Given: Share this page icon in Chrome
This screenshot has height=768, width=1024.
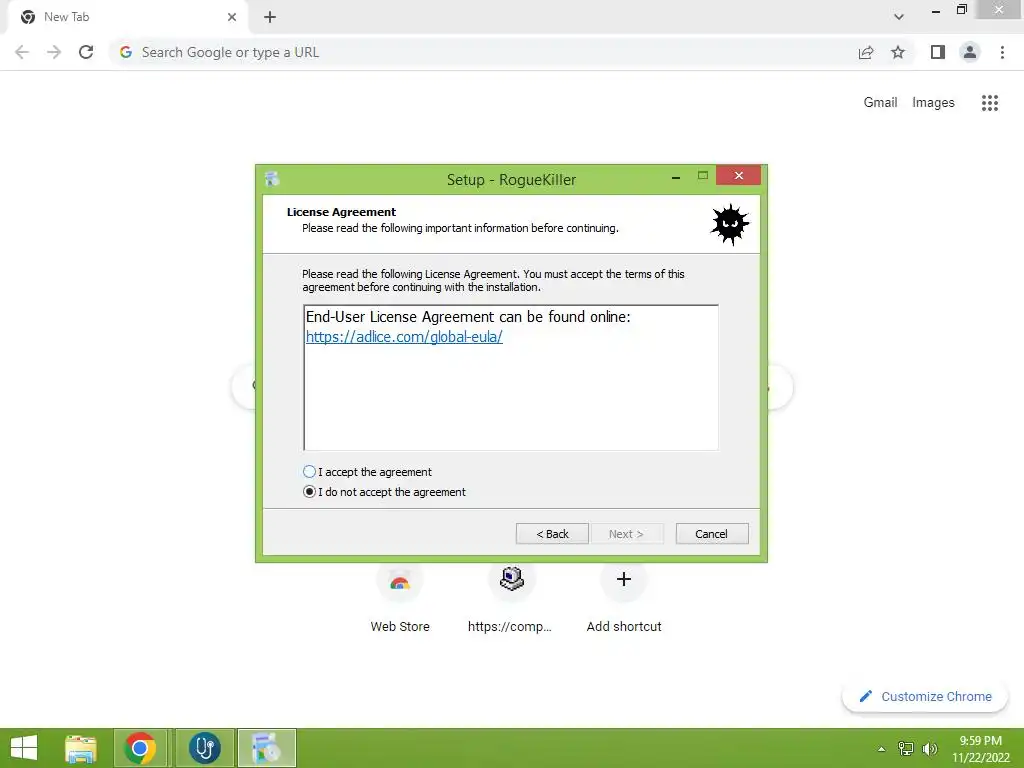Looking at the screenshot, I should pos(866,52).
